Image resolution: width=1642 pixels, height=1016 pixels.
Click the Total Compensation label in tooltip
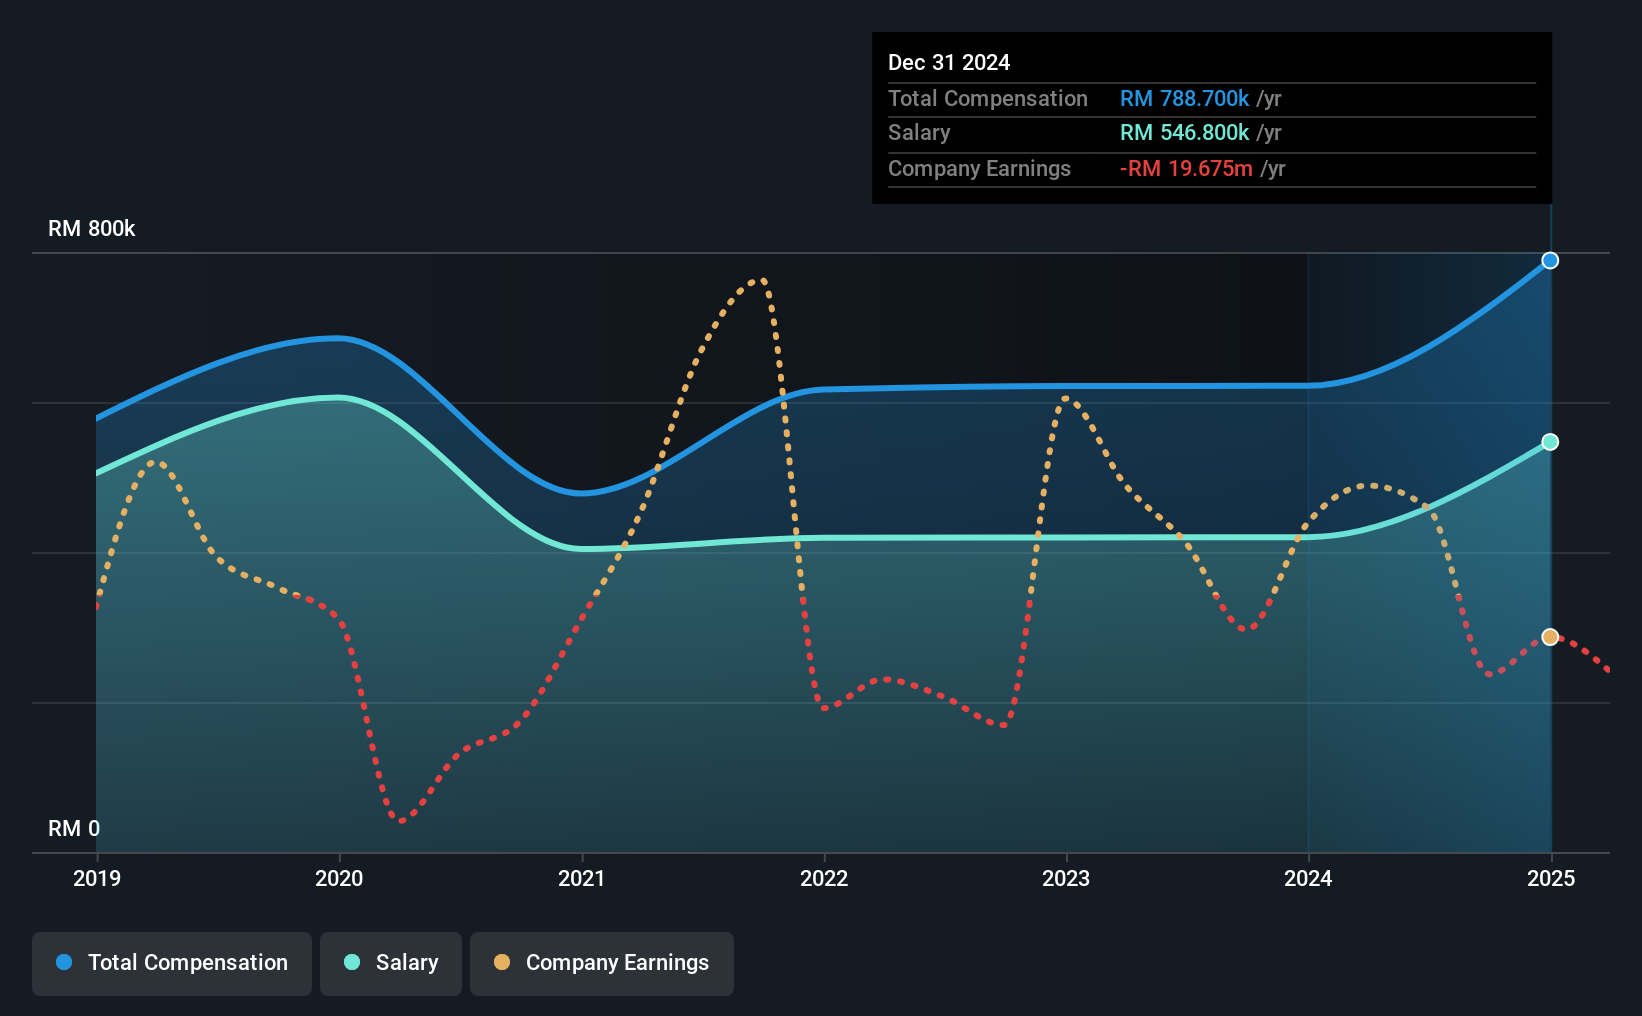tap(988, 98)
